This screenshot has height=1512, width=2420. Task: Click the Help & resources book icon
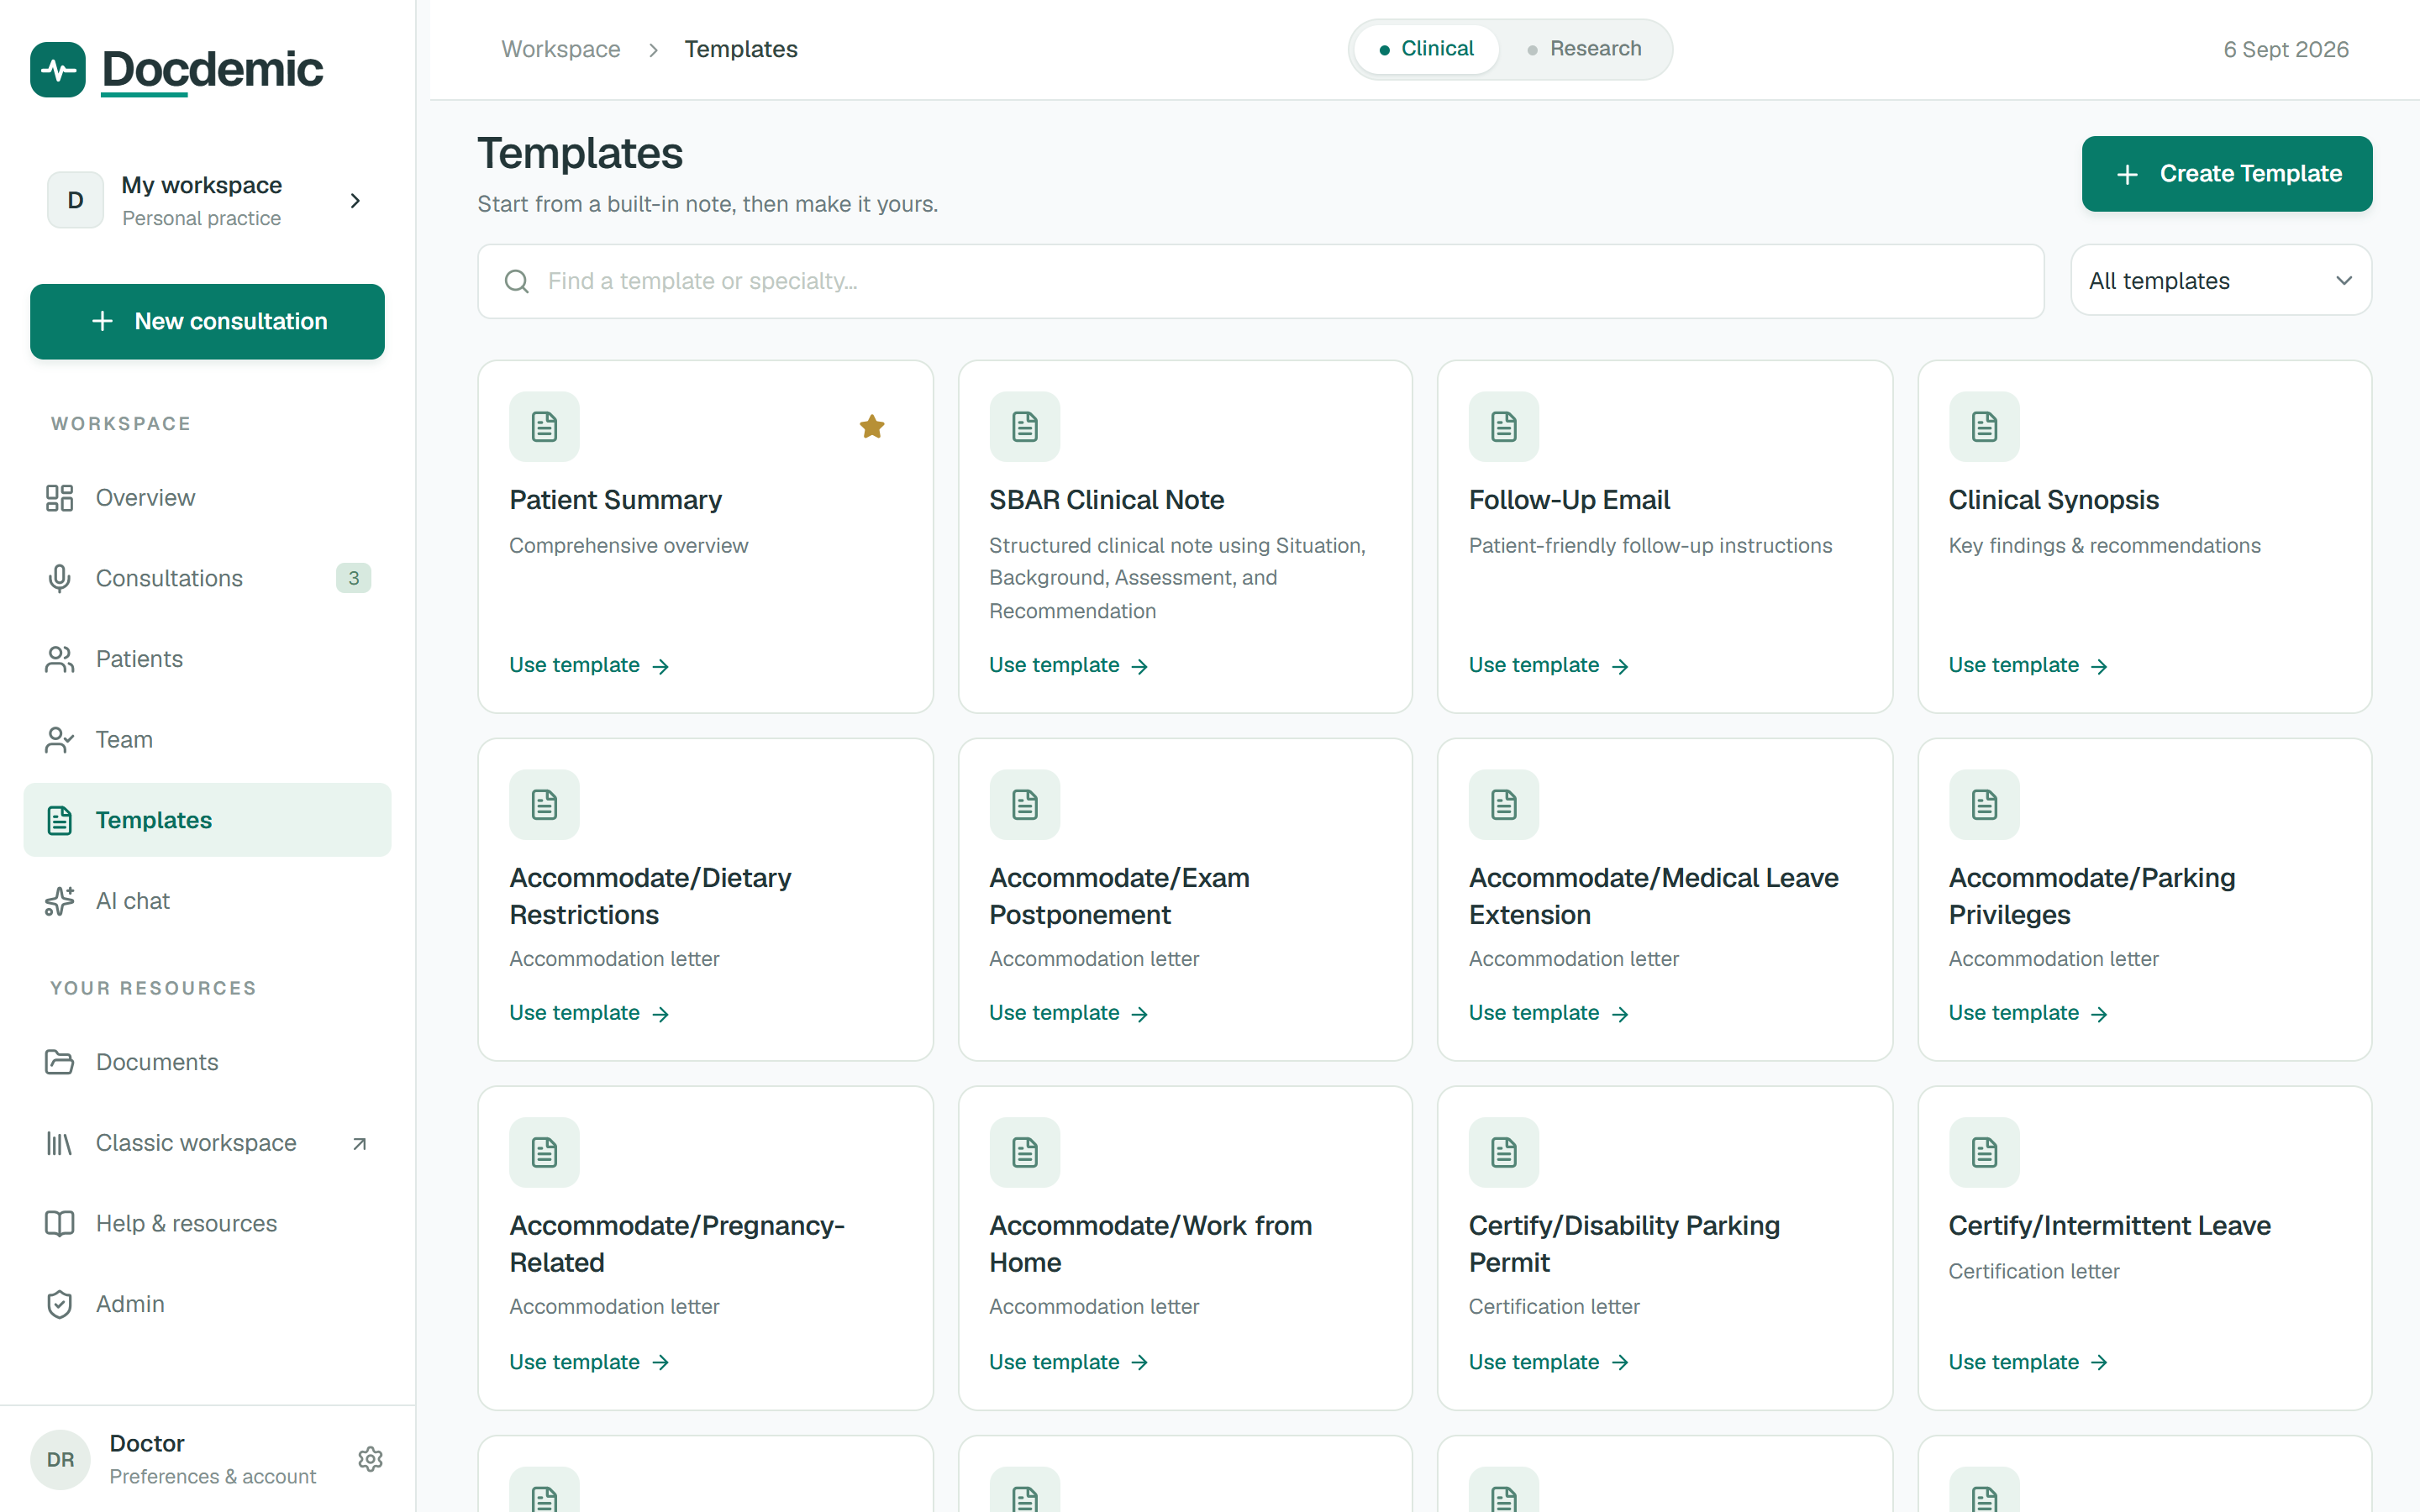point(59,1223)
